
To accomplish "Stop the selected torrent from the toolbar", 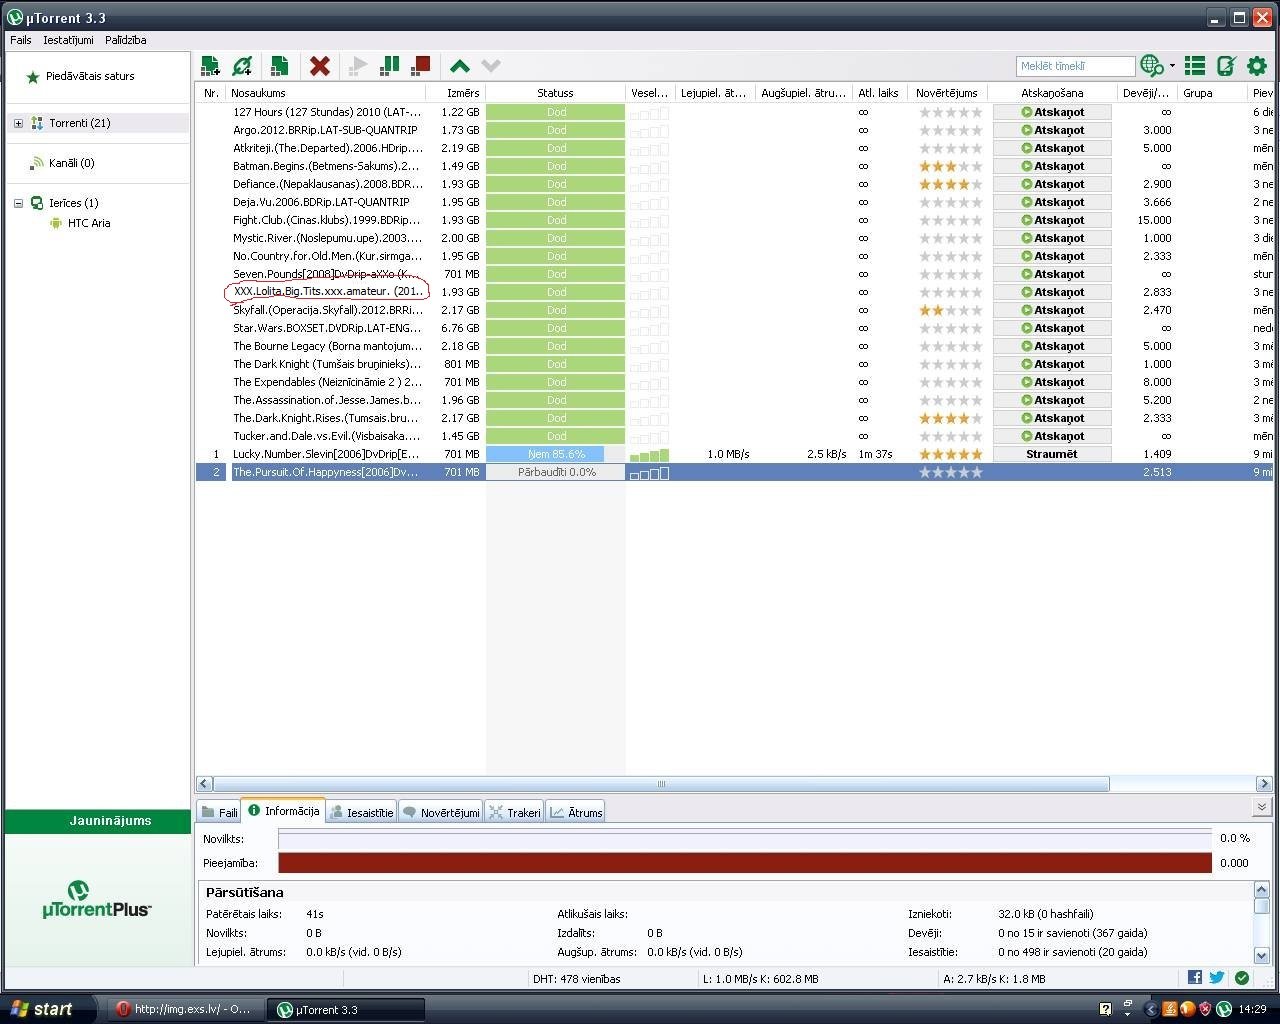I will tap(421, 66).
